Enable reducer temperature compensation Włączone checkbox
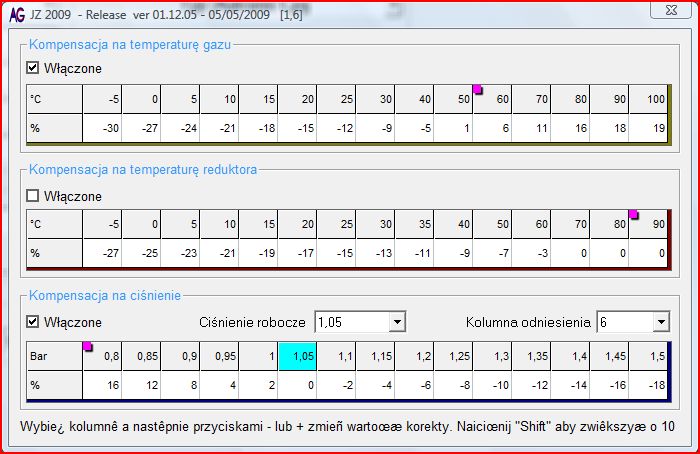The height and width of the screenshot is (454, 700). pos(33,196)
